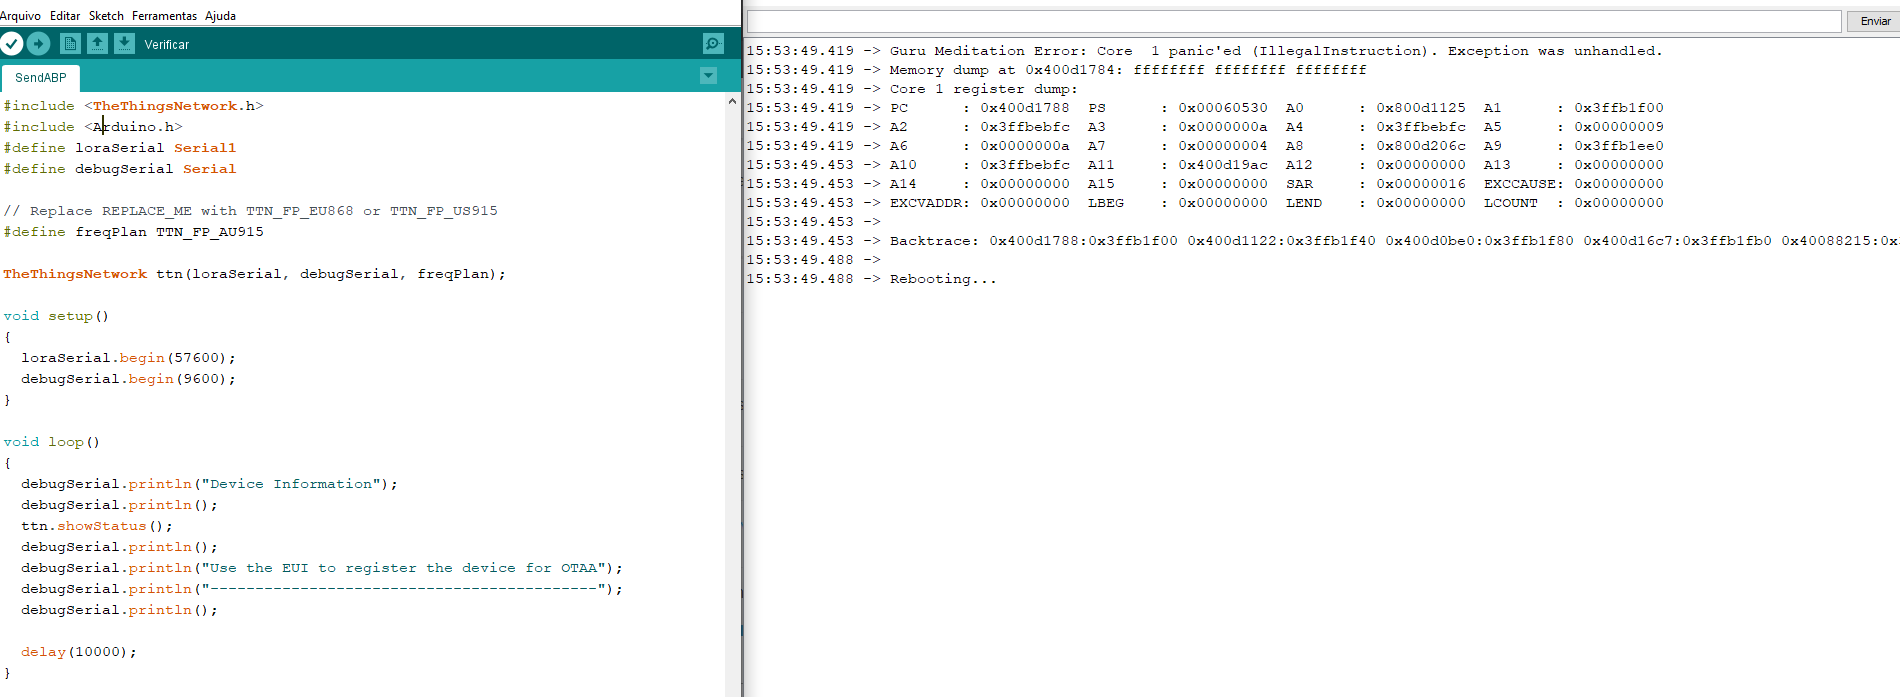Click the Upload arrow icon

(x=39, y=44)
